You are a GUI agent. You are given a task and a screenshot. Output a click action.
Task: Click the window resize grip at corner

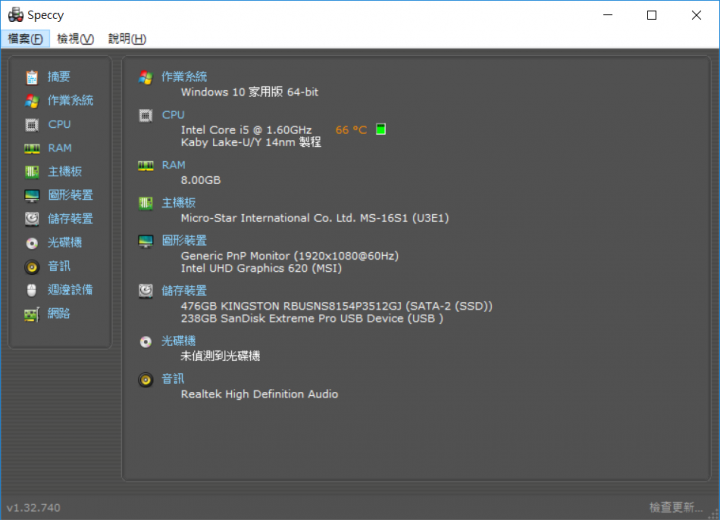point(715,515)
